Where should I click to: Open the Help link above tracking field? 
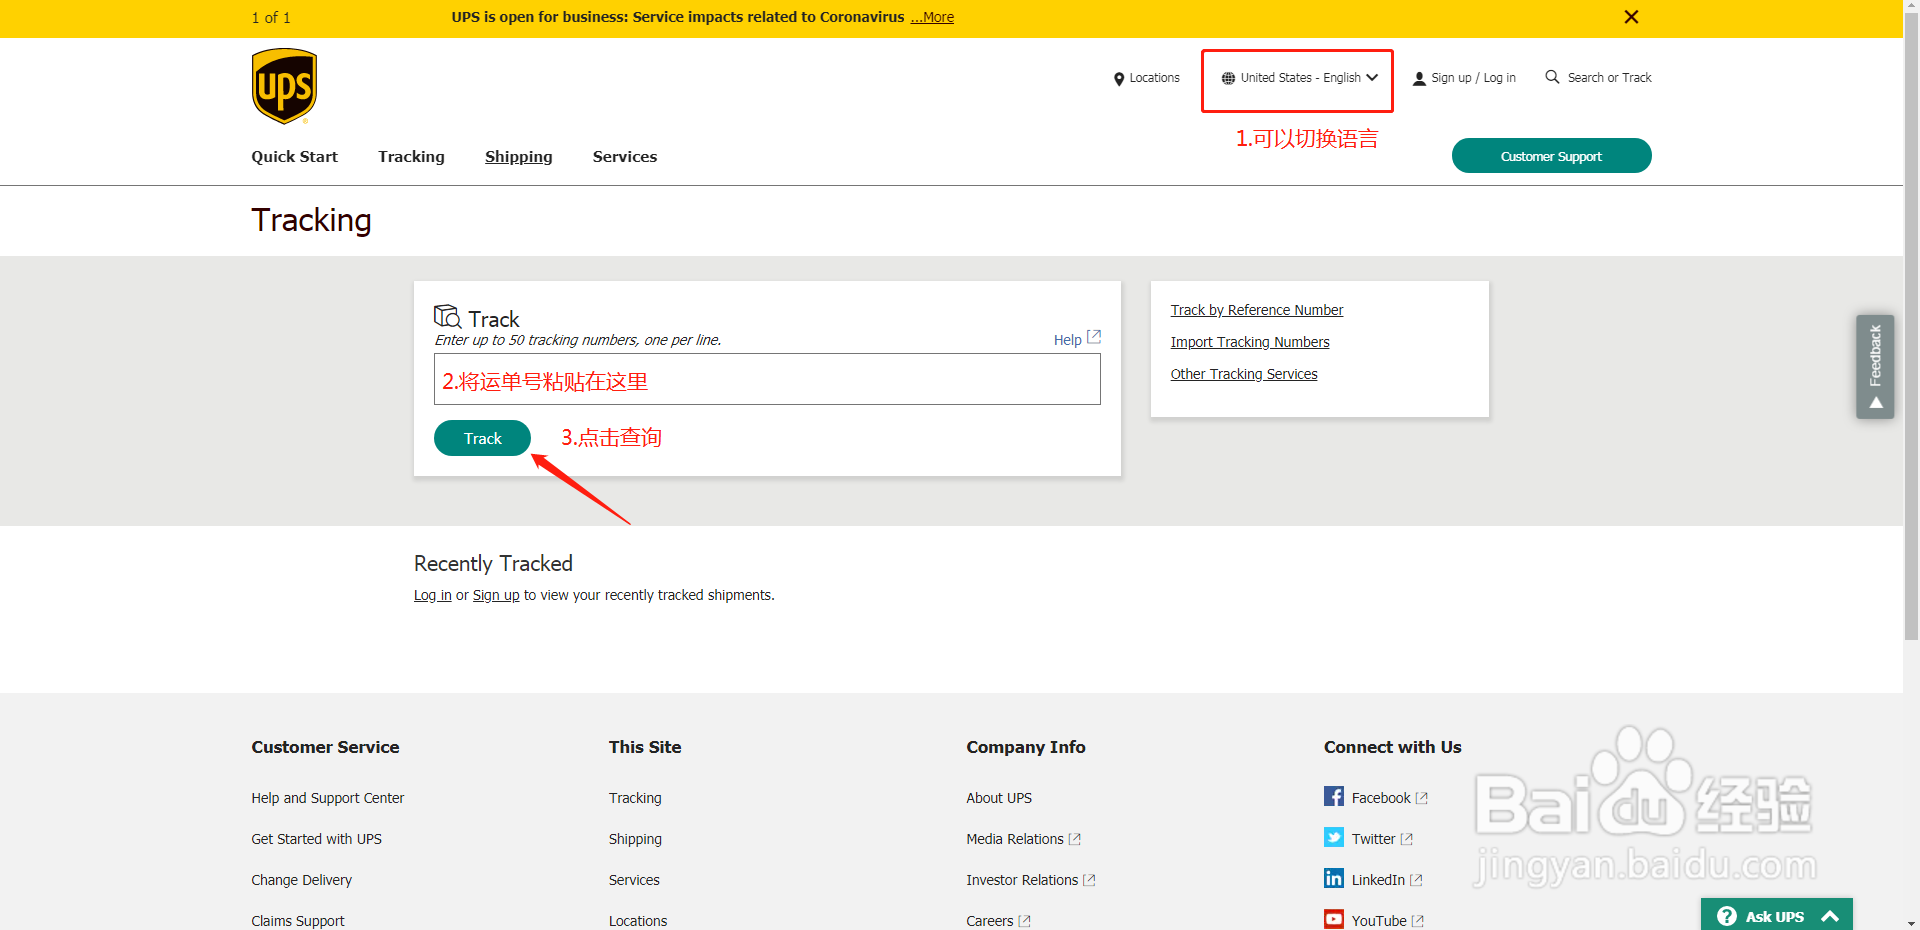point(1067,340)
